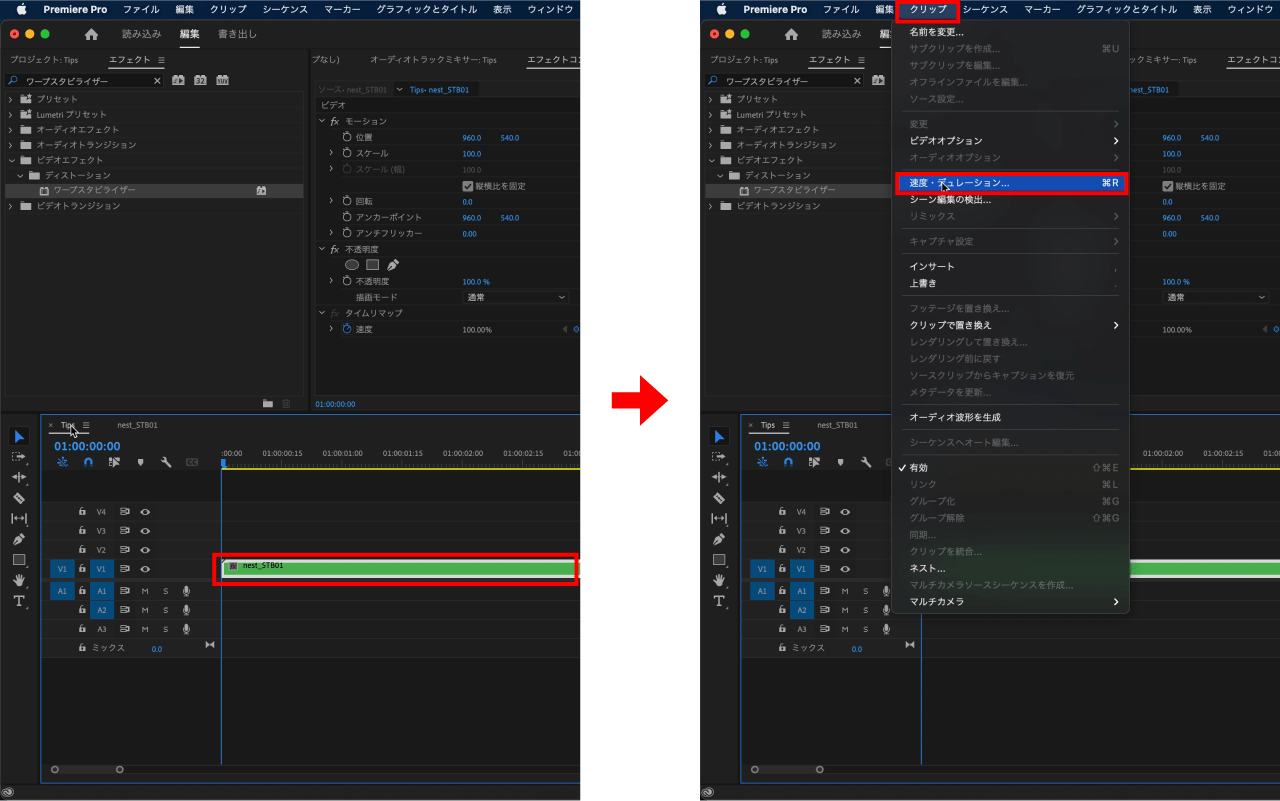Filter YUV effects icon in left screenshot

point(222,80)
